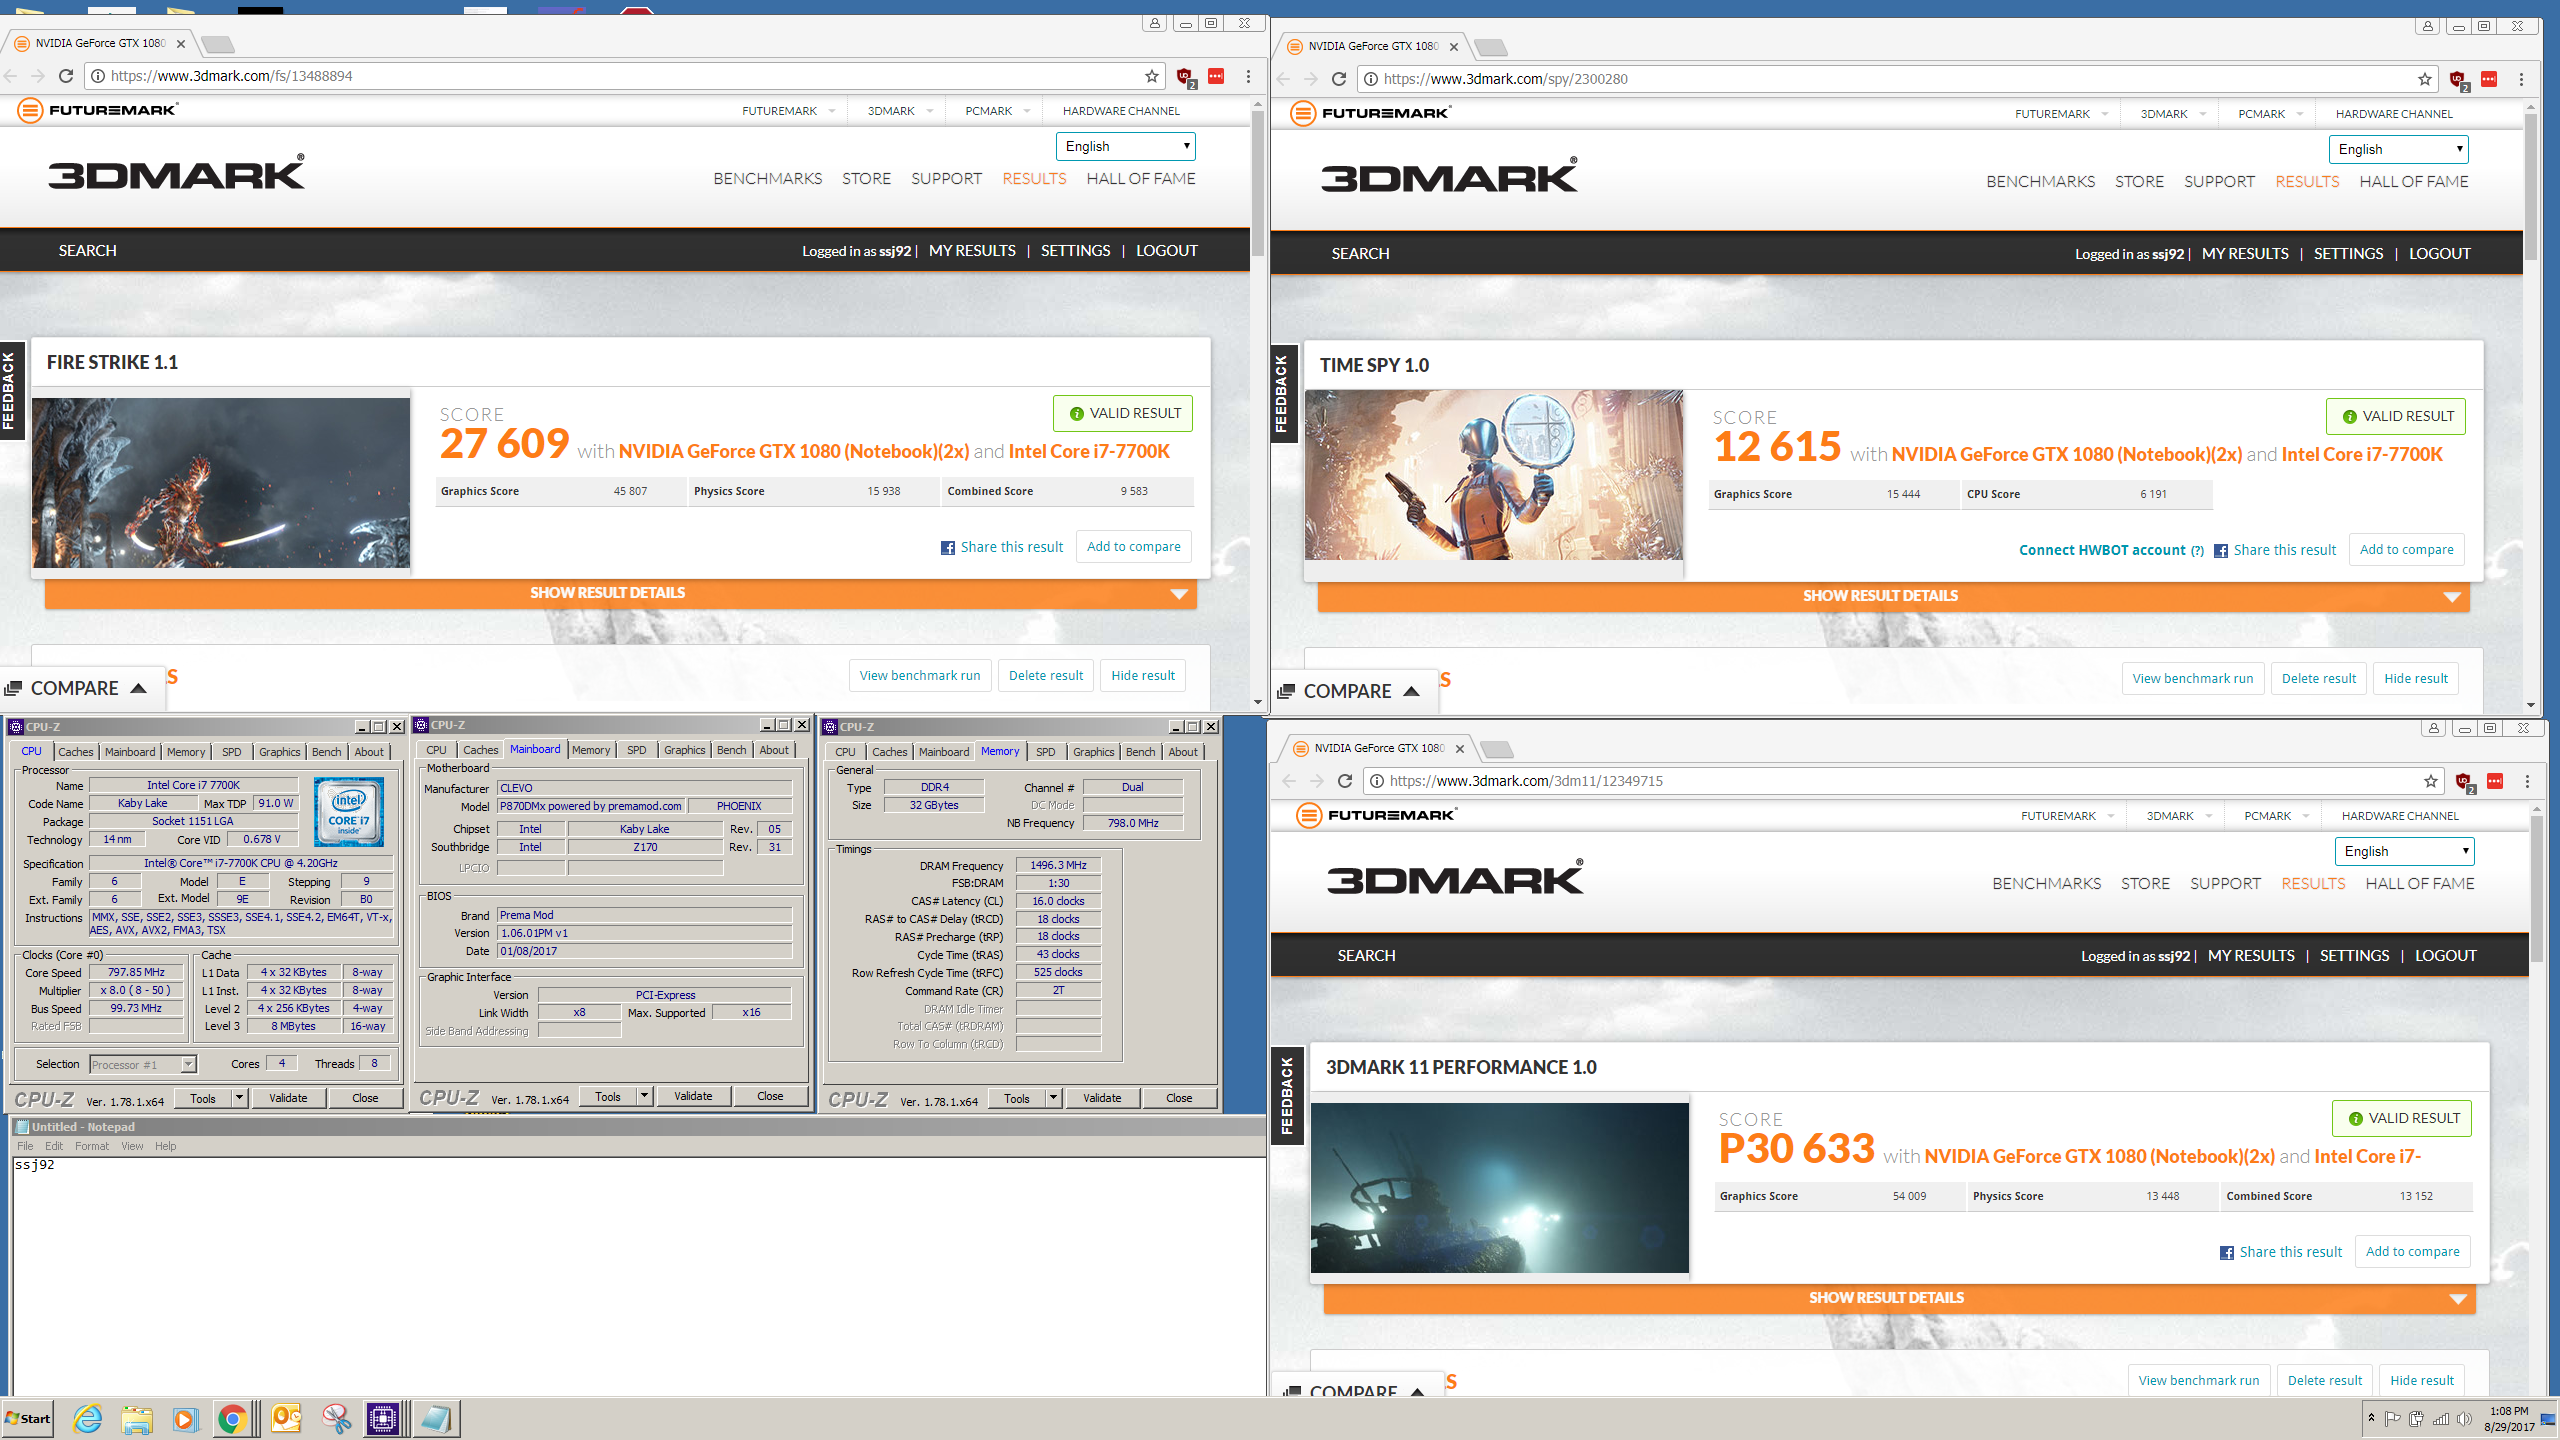Open the Format menu in Notepad
This screenshot has height=1440, width=2560.
point(92,1146)
